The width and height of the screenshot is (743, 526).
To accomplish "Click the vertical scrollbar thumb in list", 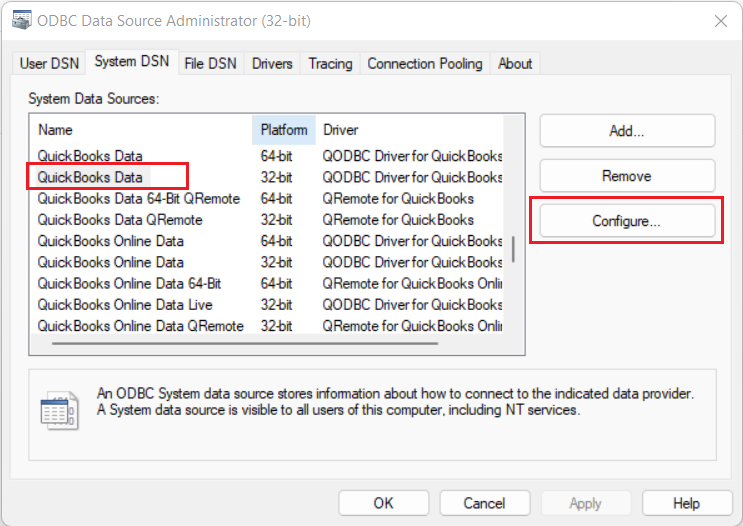I will pos(514,249).
